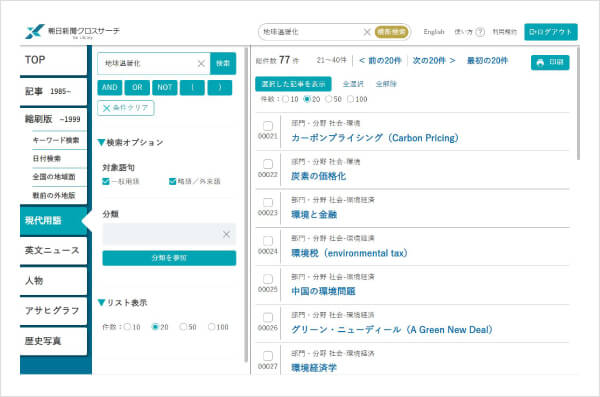Click the teal 検索 button in left panel
The width and height of the screenshot is (600, 397).
223,63
